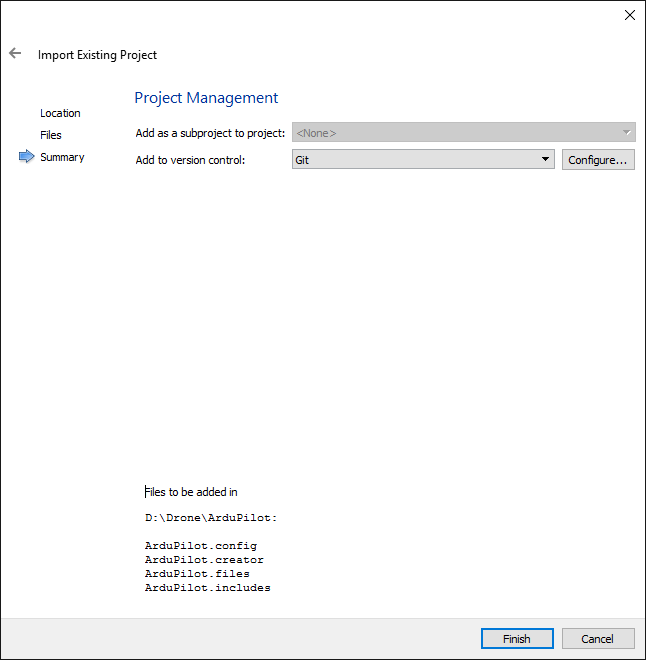Click ArduPilot.creator in the file list
646x660 pixels.
click(x=204, y=560)
